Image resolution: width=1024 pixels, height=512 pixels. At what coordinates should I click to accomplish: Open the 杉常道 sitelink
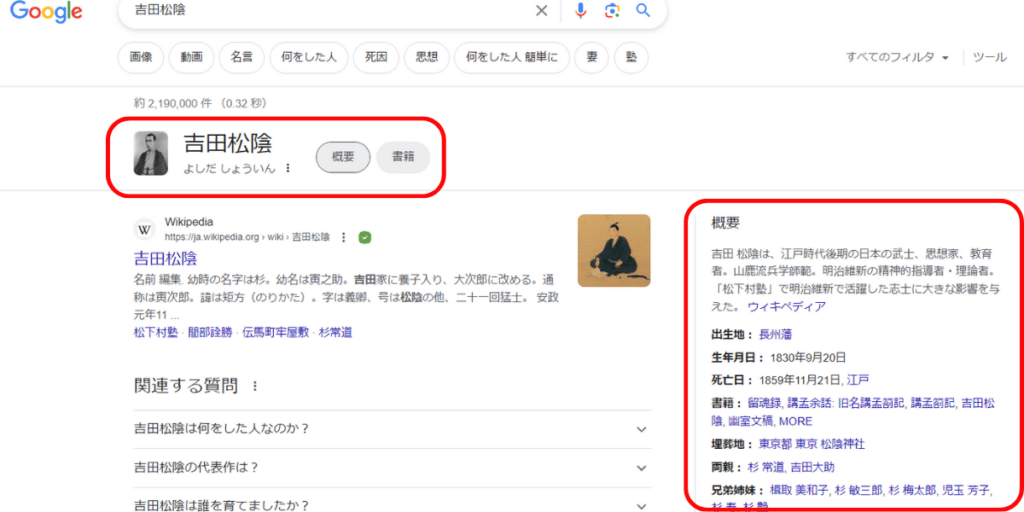[x=336, y=332]
